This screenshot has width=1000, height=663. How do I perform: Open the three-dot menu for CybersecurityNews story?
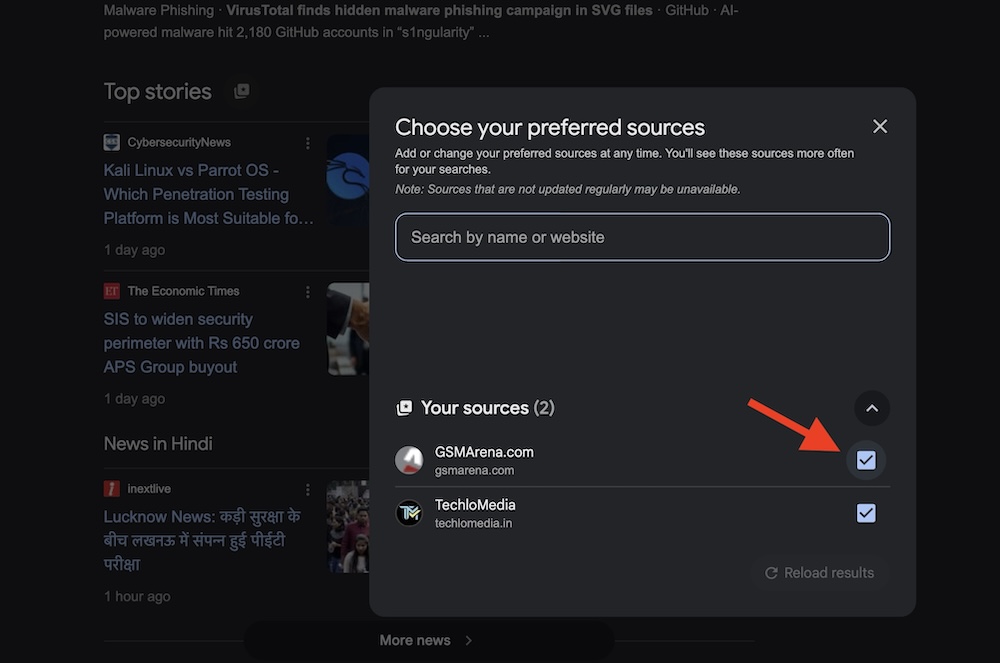coord(308,143)
